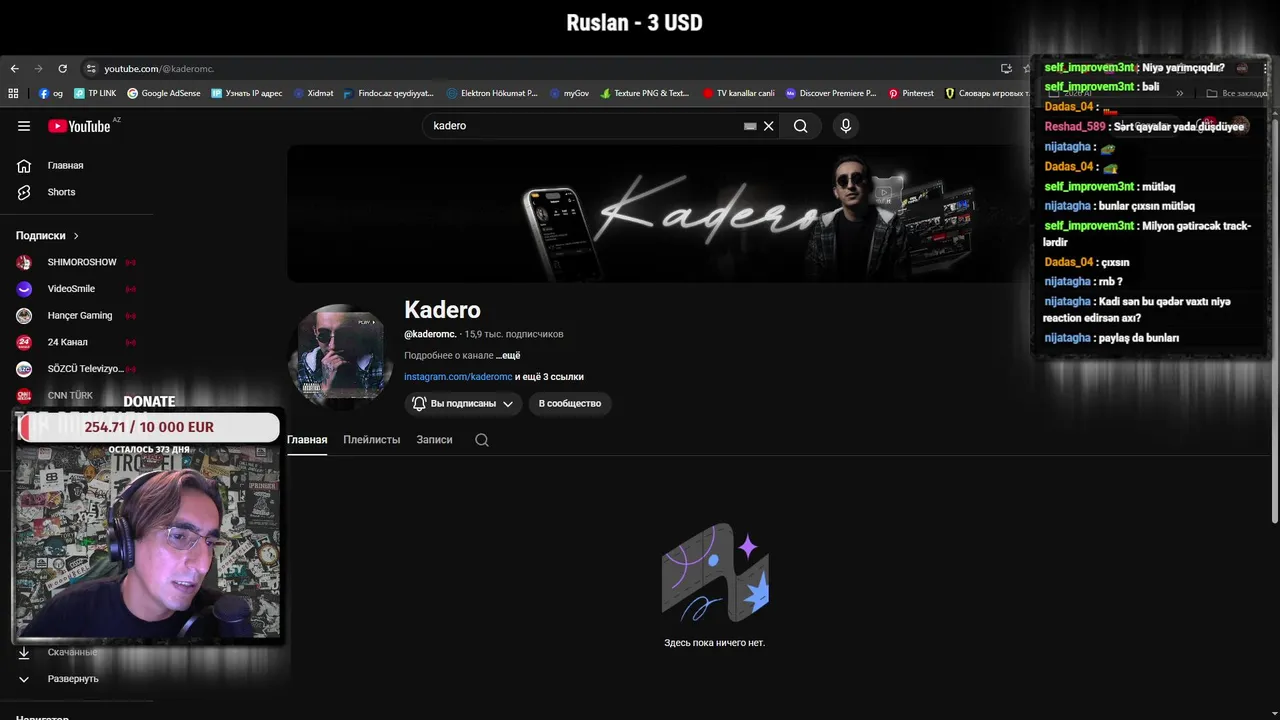Go back with the browser back arrow

point(14,69)
